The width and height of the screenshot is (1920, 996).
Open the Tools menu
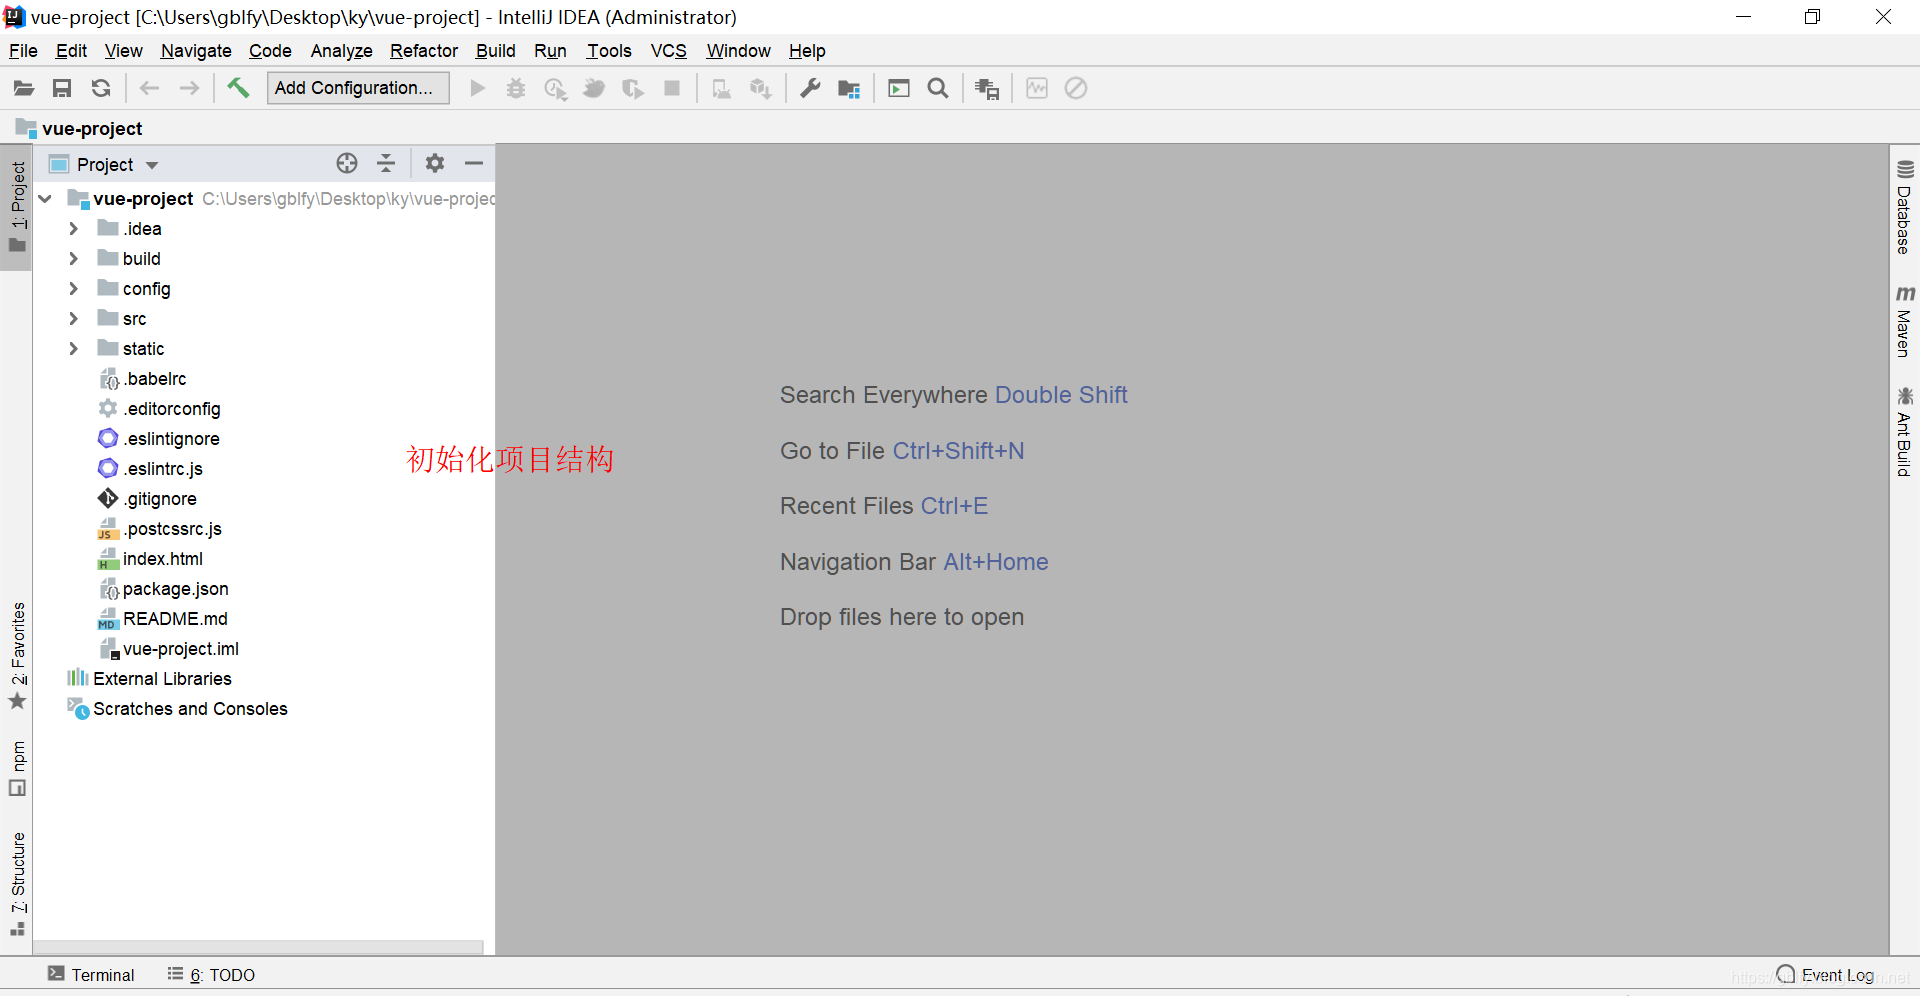609,51
